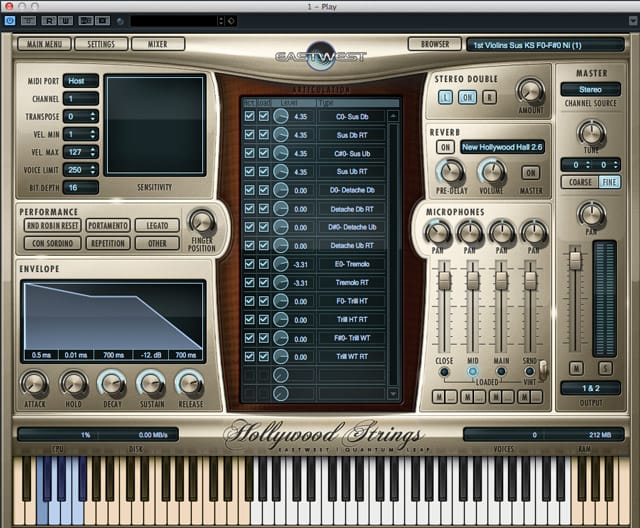640x528 pixels.
Task: Select Stereo Double R channel
Action: 489,97
